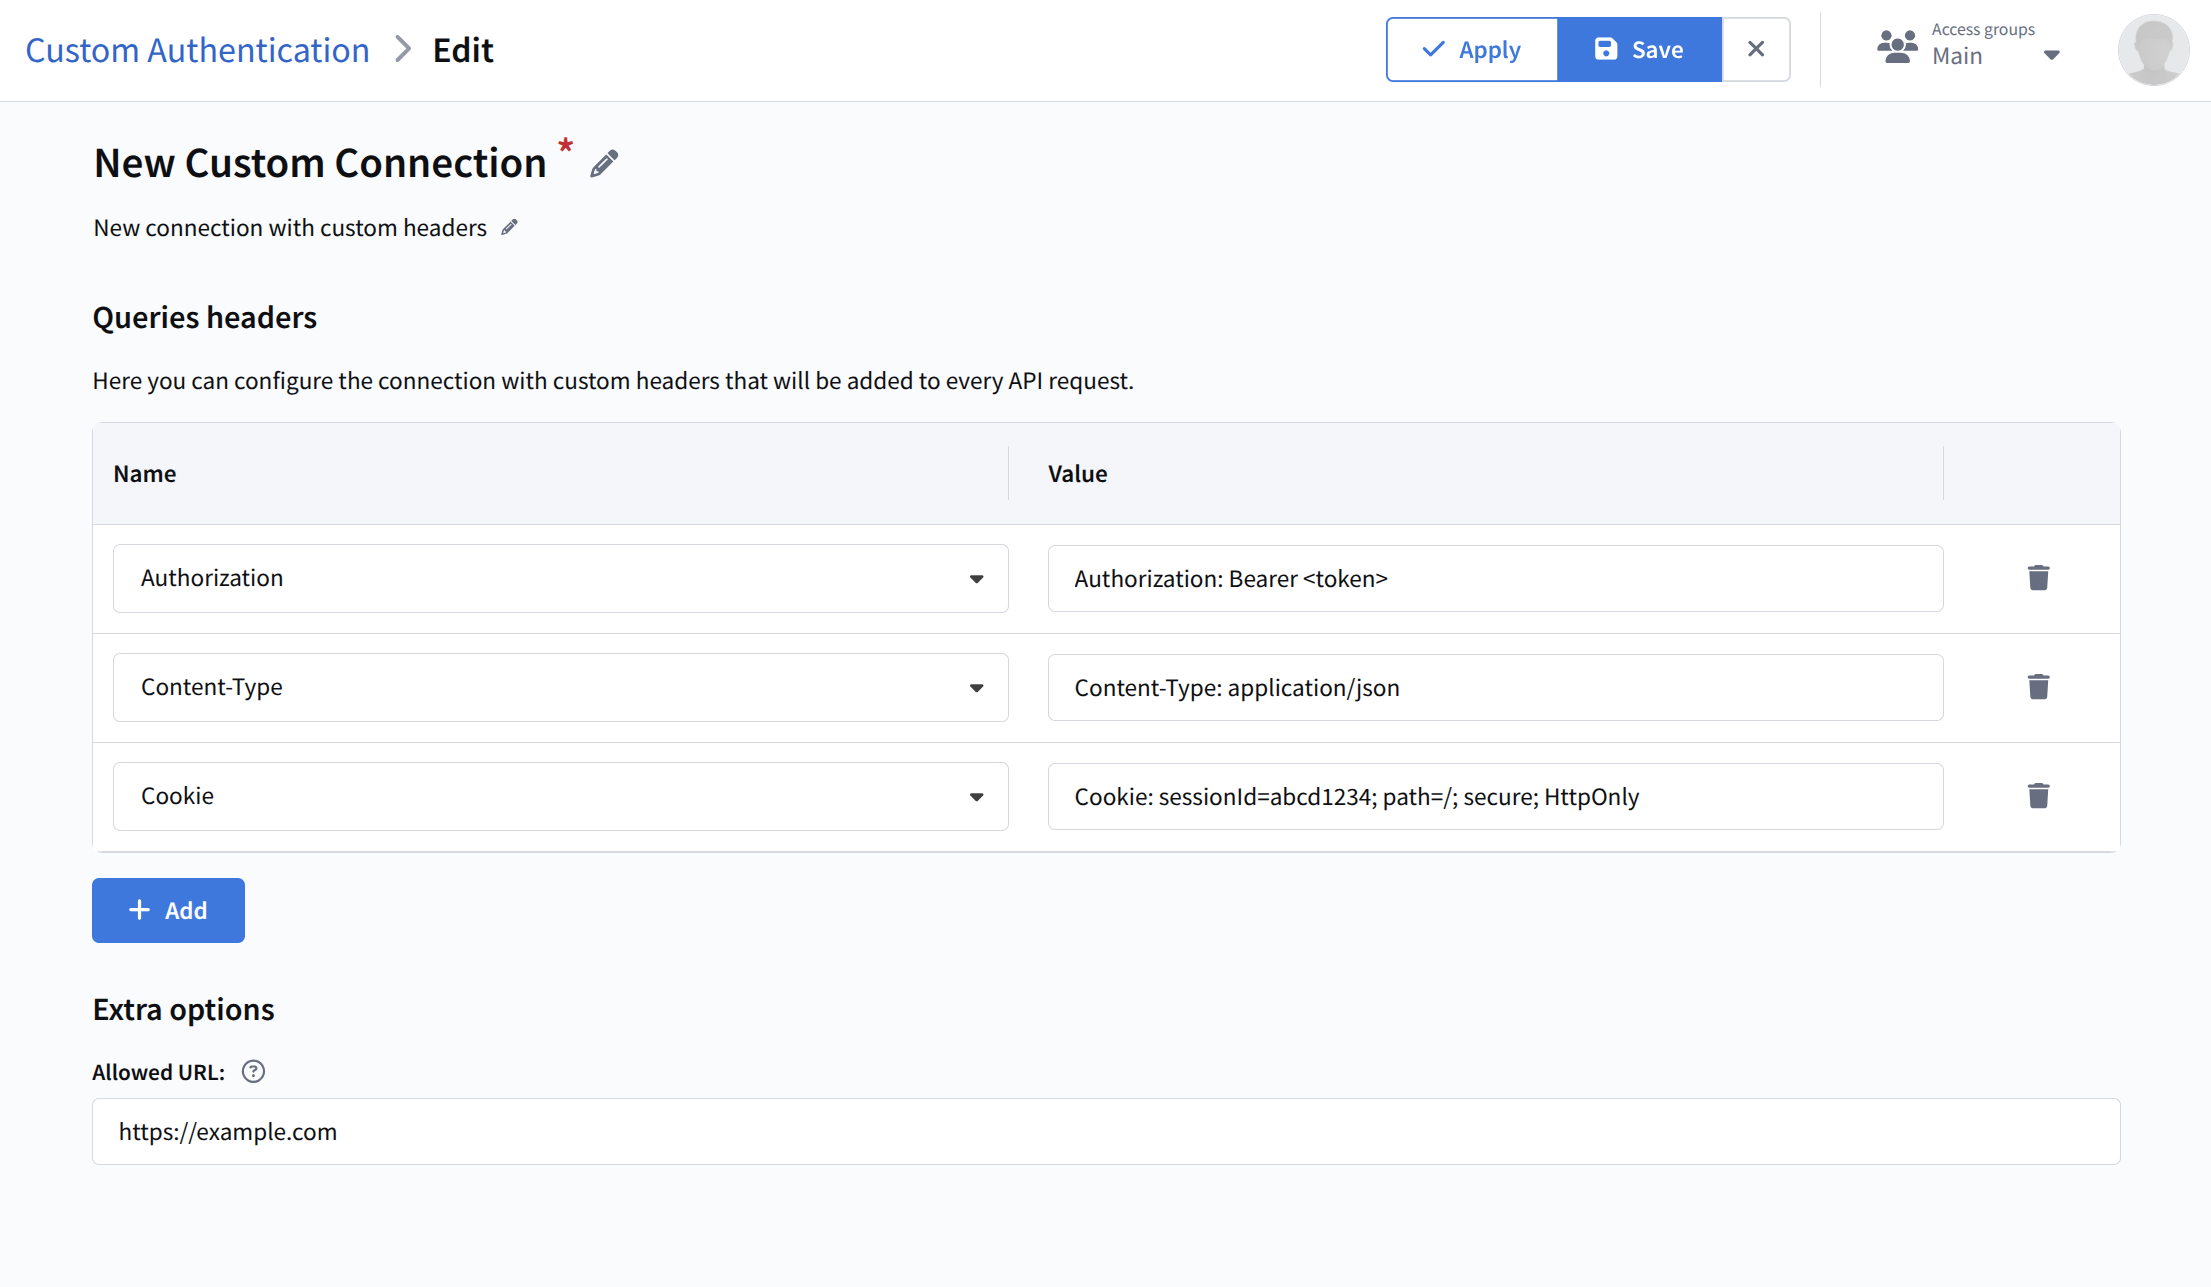Click the Allowed URL text field
Screen dimensions: 2211x1287
click(1105, 1131)
